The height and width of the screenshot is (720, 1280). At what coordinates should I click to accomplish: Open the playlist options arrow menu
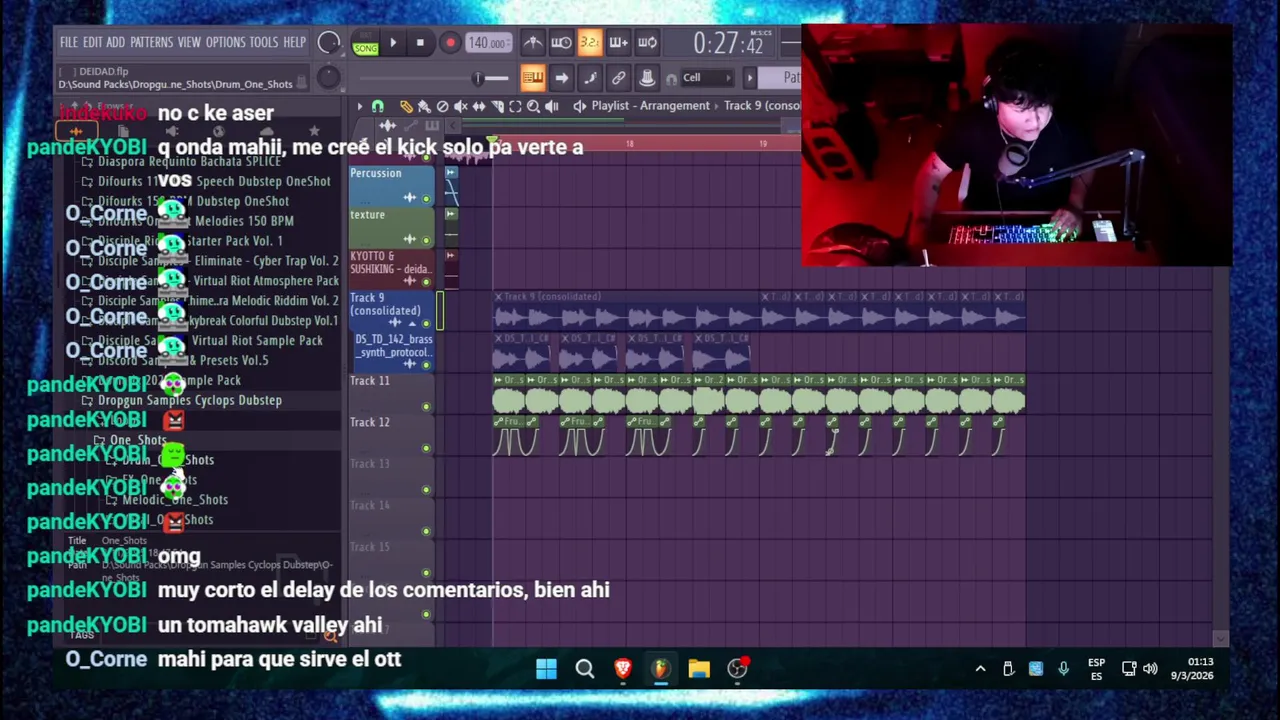click(x=360, y=106)
